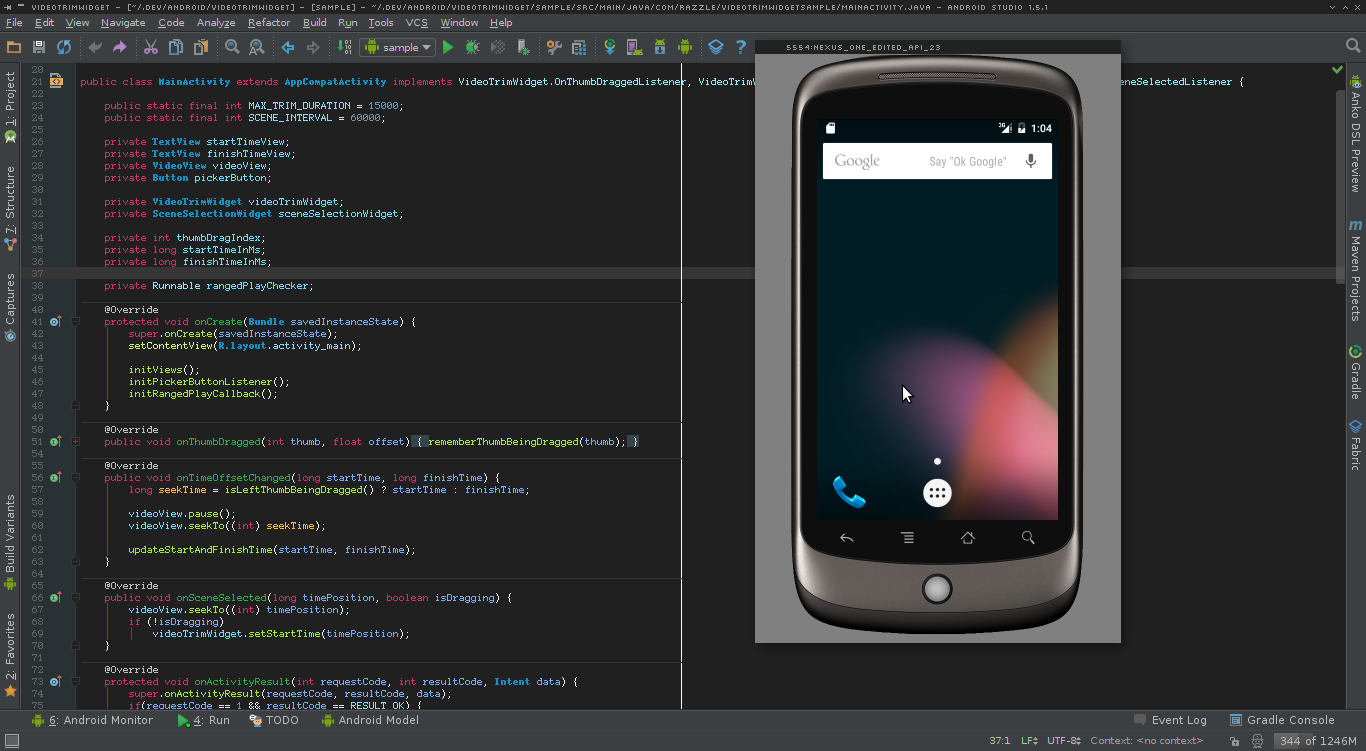Open the SDK Manager icon
Screen dimensions: 1366x751
coord(660,47)
